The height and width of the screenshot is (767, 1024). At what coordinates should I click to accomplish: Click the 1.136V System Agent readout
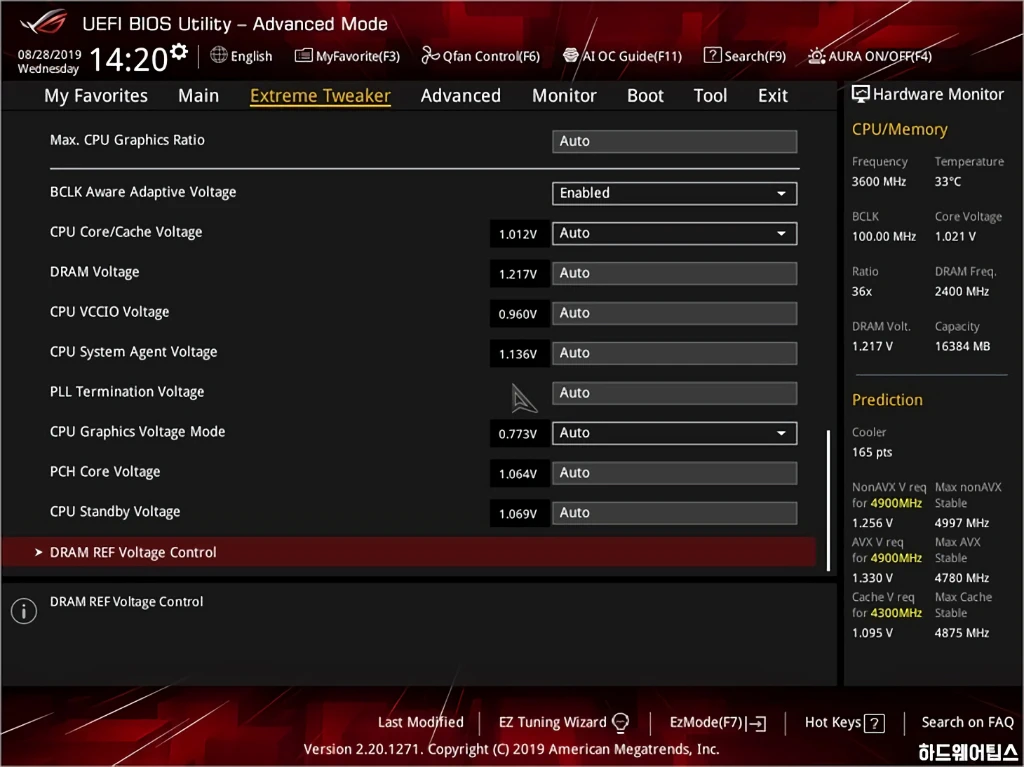(x=519, y=353)
